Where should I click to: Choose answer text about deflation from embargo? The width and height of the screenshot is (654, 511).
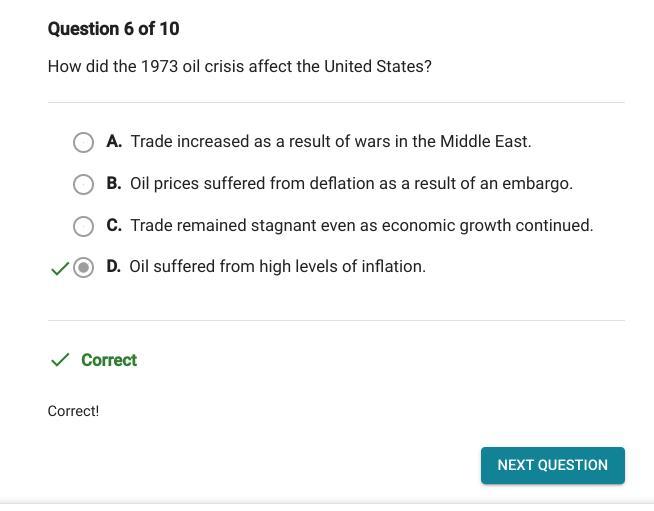pyautogui.click(x=351, y=184)
